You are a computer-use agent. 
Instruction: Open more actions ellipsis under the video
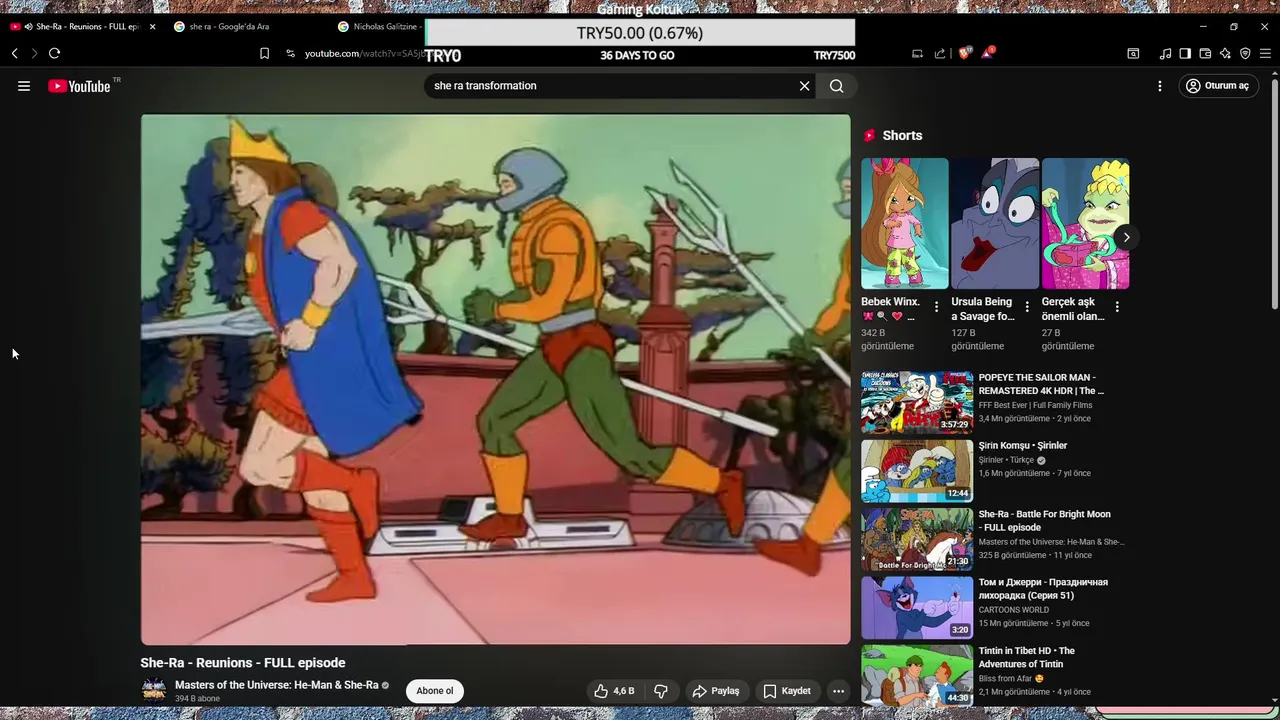pyautogui.click(x=839, y=691)
